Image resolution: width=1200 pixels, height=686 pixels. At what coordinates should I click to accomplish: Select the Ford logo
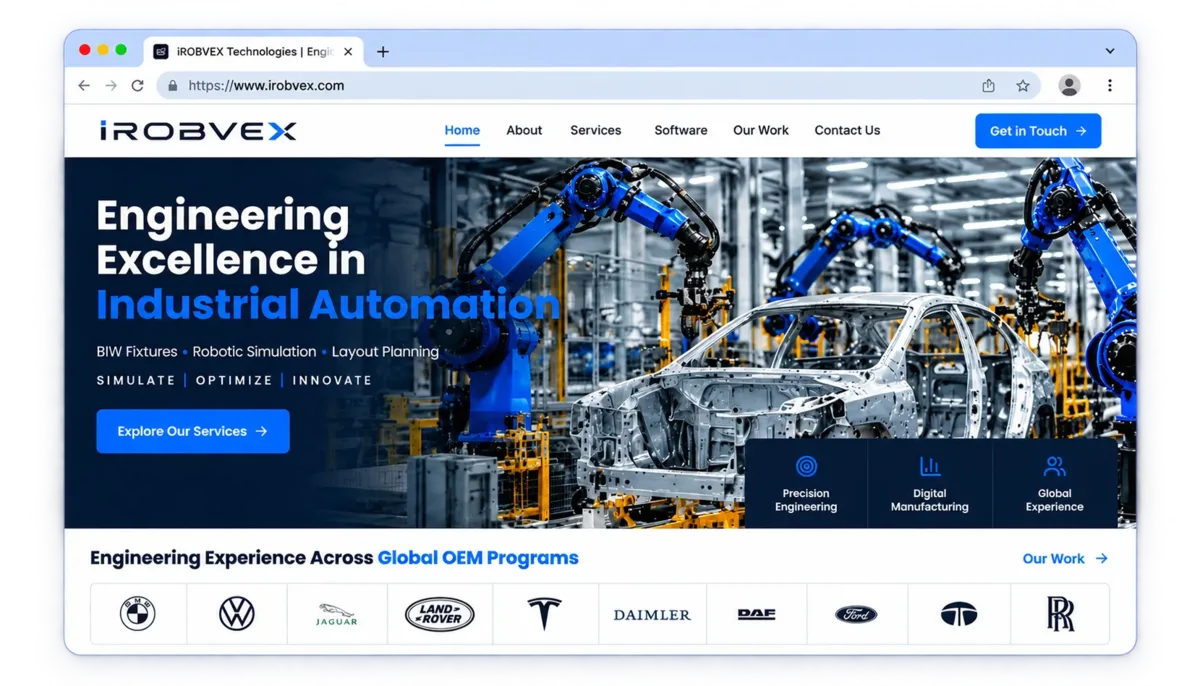point(856,615)
